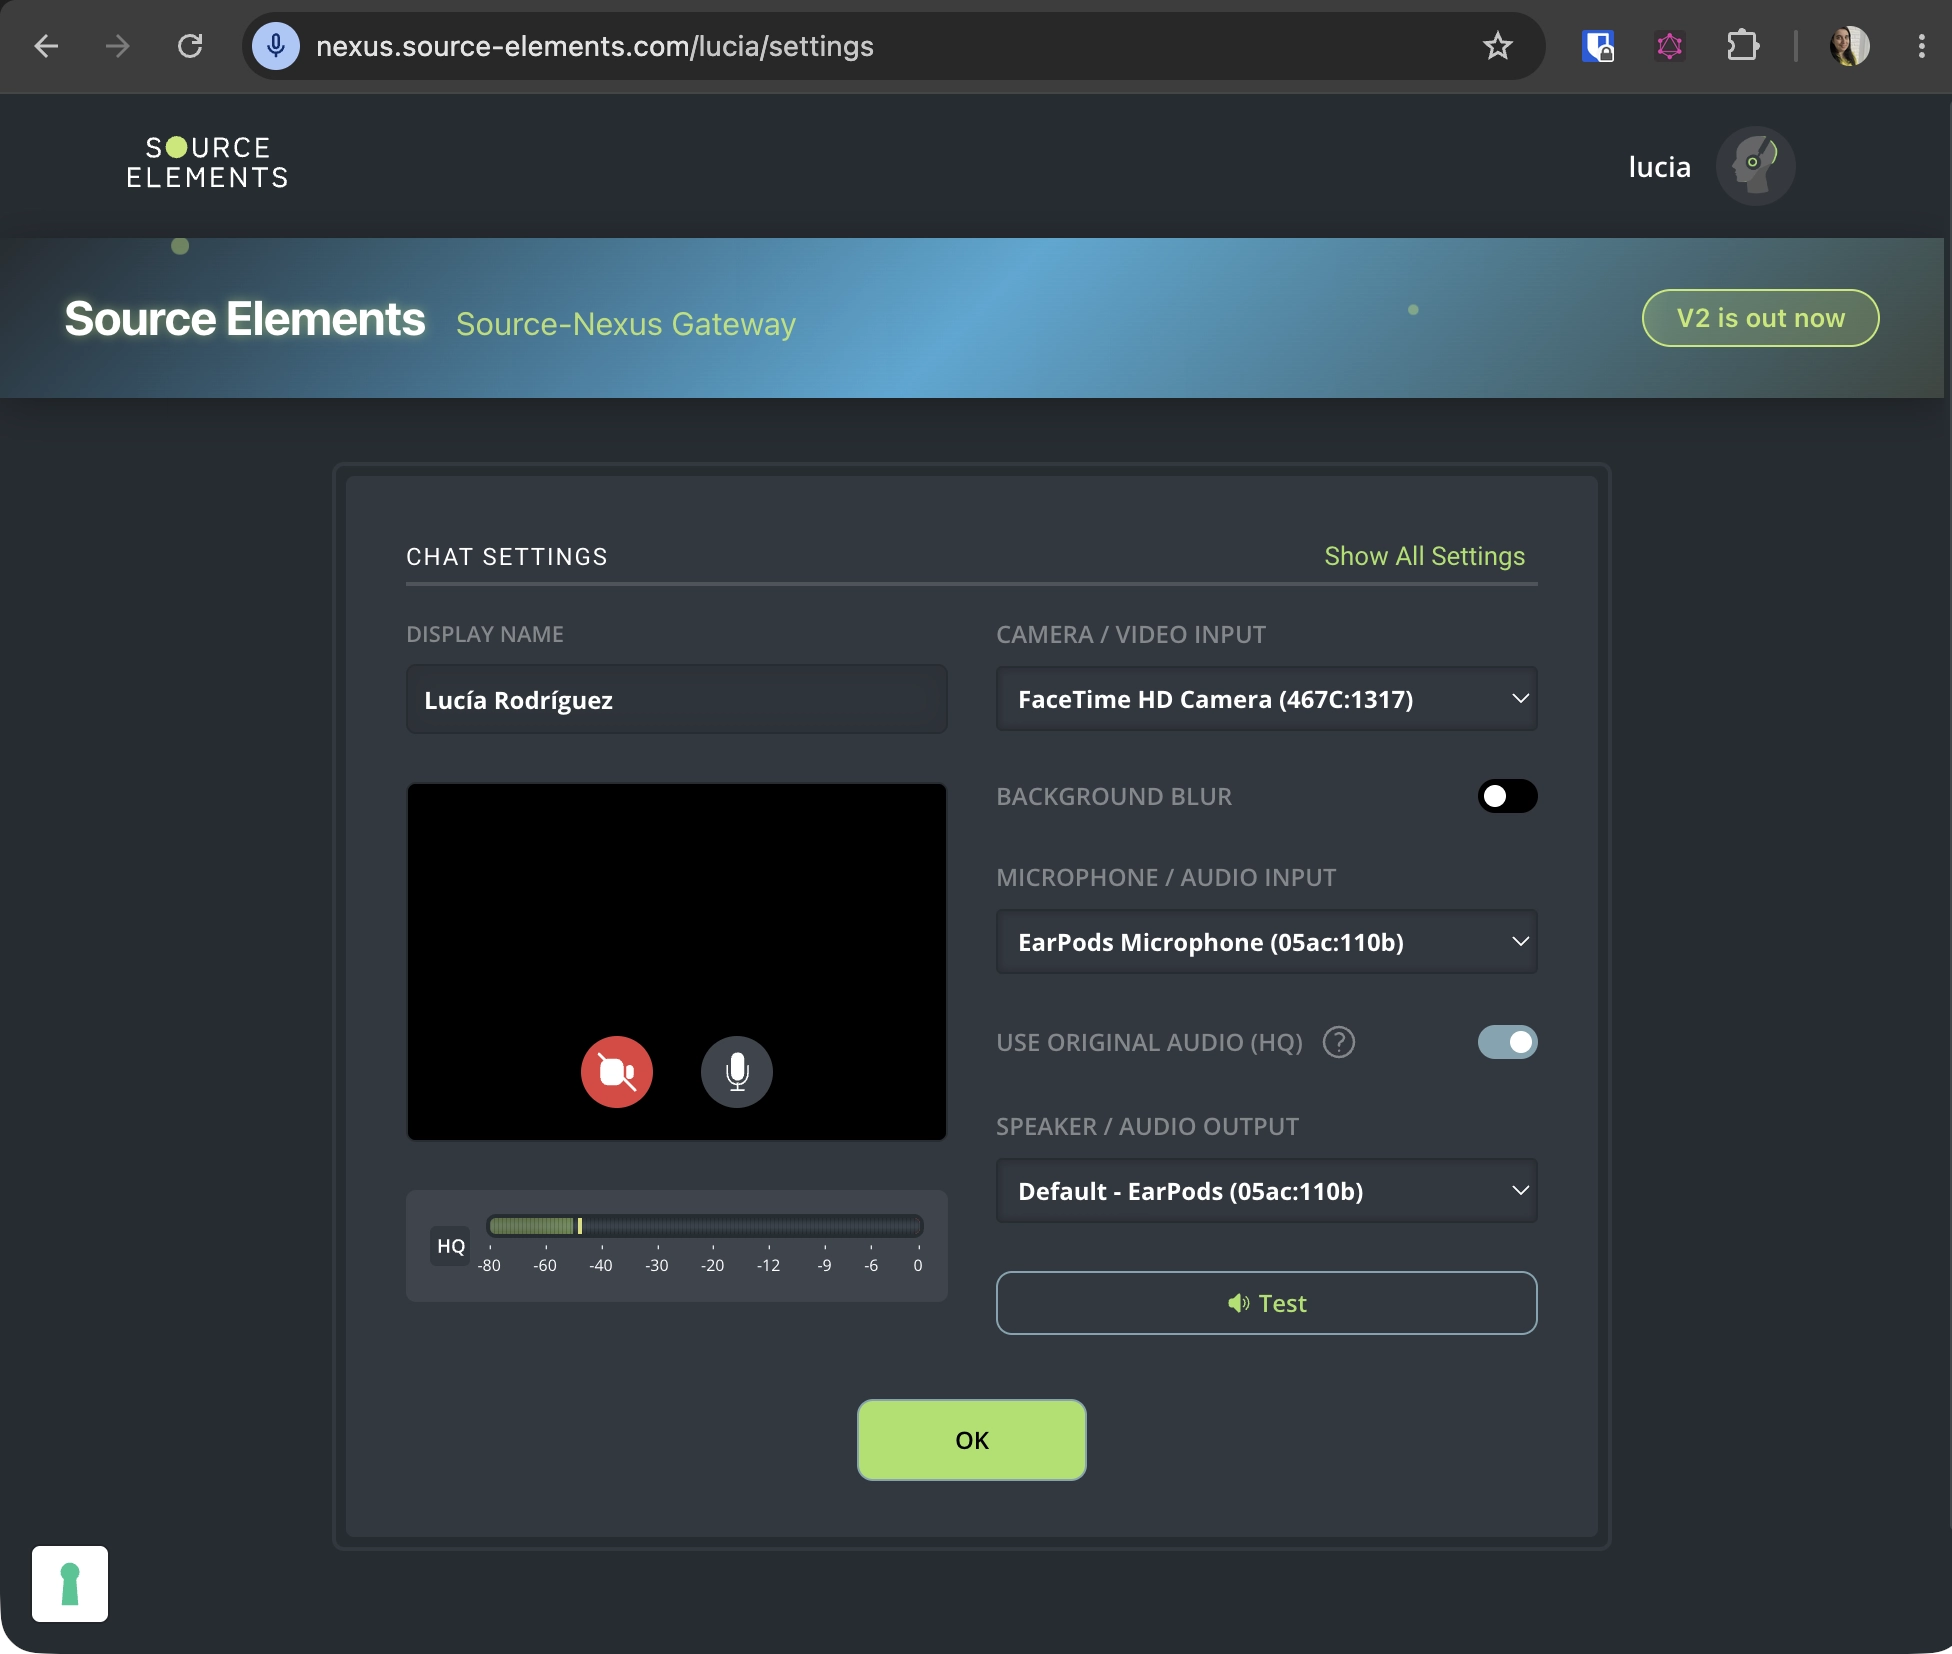The width and height of the screenshot is (1952, 1654).
Task: Click the CHAT SETTINGS heading
Action: (507, 557)
